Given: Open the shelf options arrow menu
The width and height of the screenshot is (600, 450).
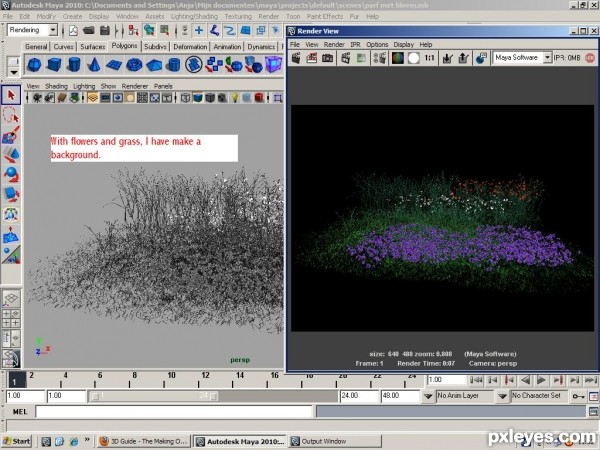Looking at the screenshot, I should [x=14, y=72].
